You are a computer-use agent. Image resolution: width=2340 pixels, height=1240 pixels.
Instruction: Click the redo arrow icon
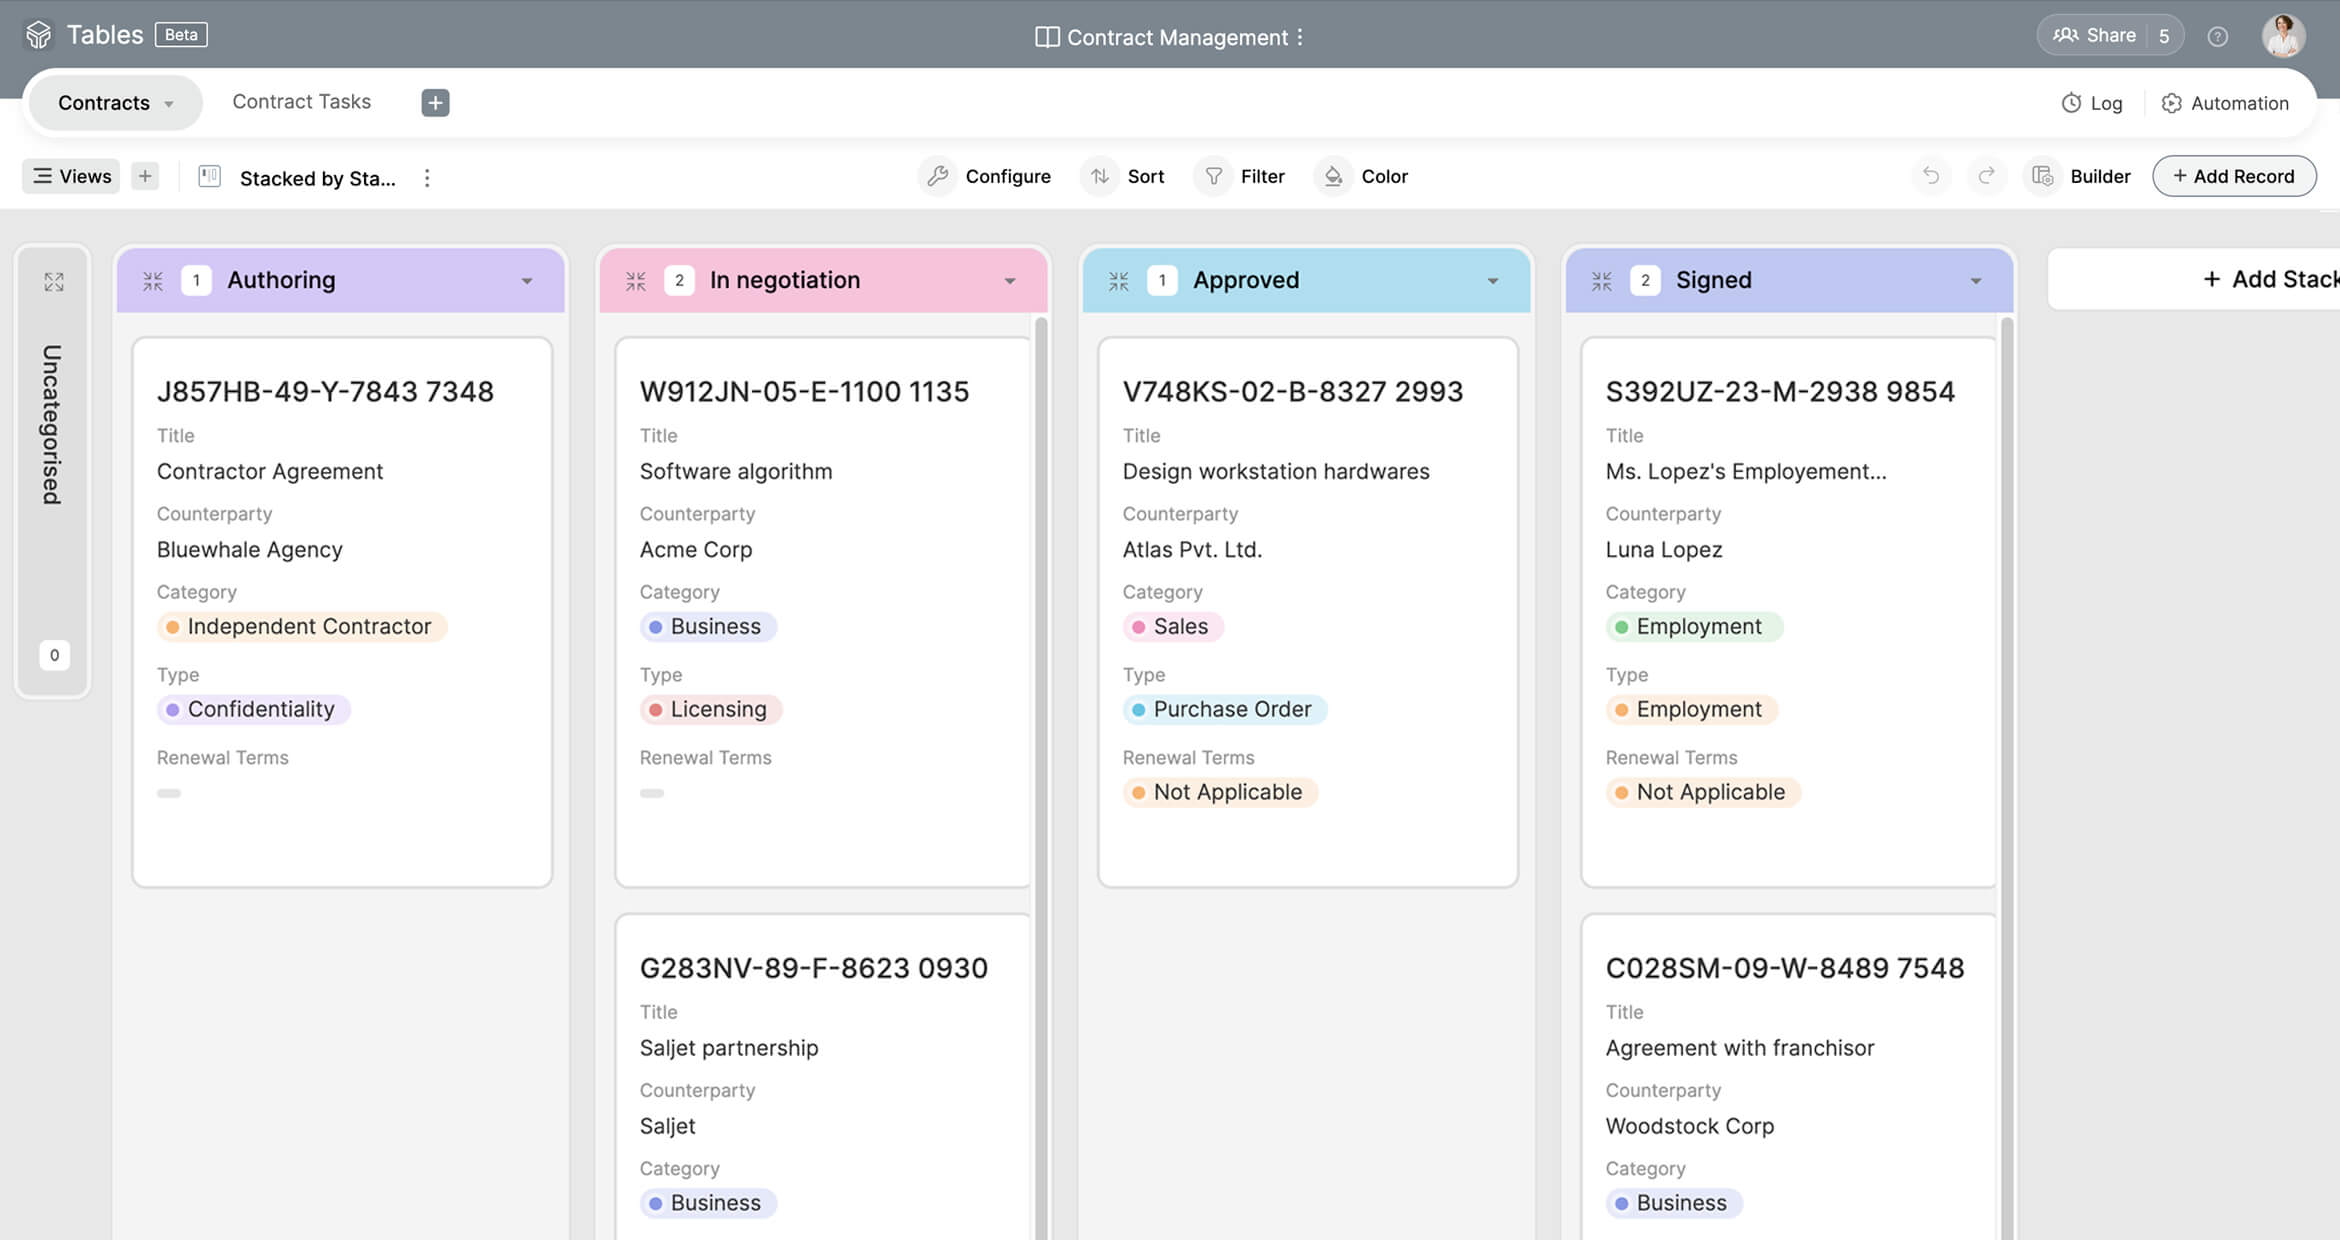coord(1987,176)
